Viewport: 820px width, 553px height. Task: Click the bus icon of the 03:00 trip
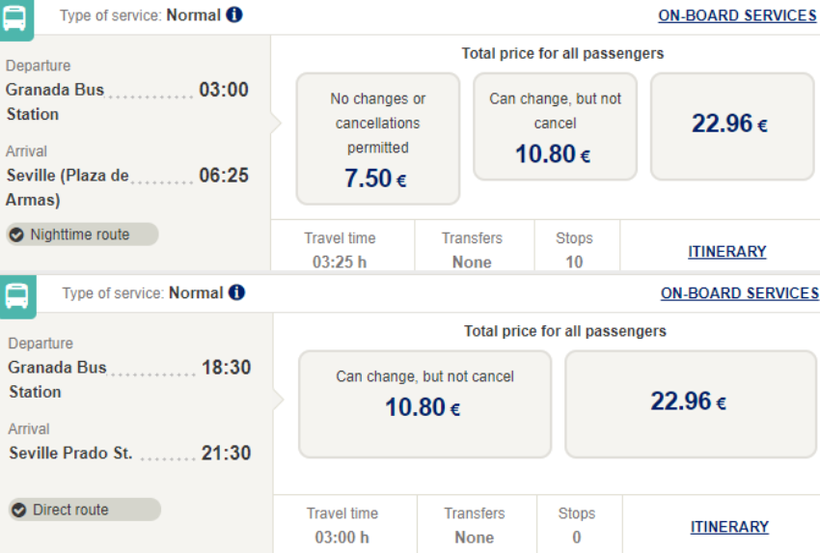coord(15,17)
